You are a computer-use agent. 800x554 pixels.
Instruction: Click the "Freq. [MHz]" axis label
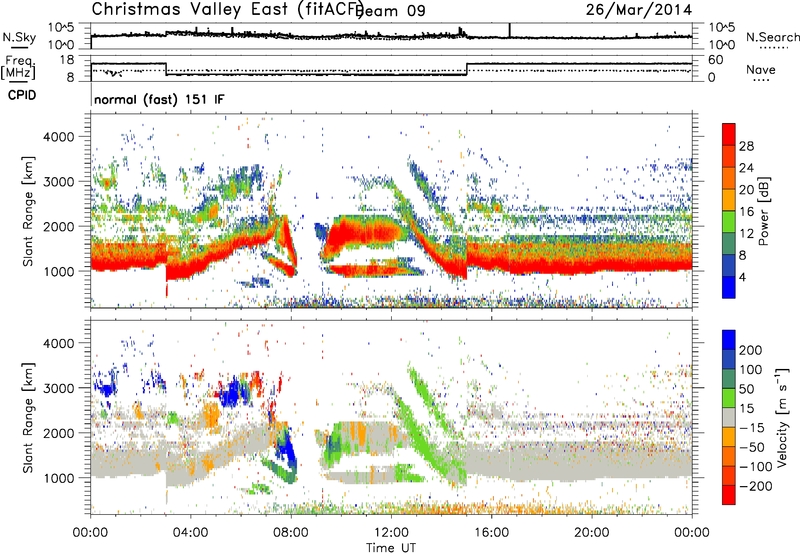[x=18, y=67]
